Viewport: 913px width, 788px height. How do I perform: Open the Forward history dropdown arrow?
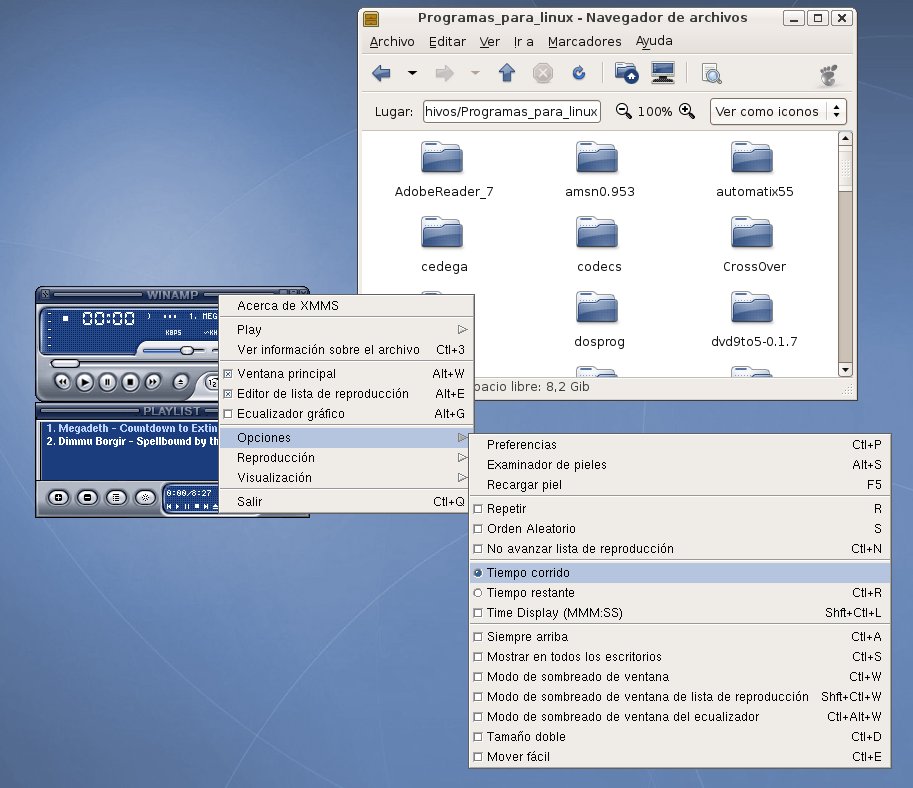point(475,73)
